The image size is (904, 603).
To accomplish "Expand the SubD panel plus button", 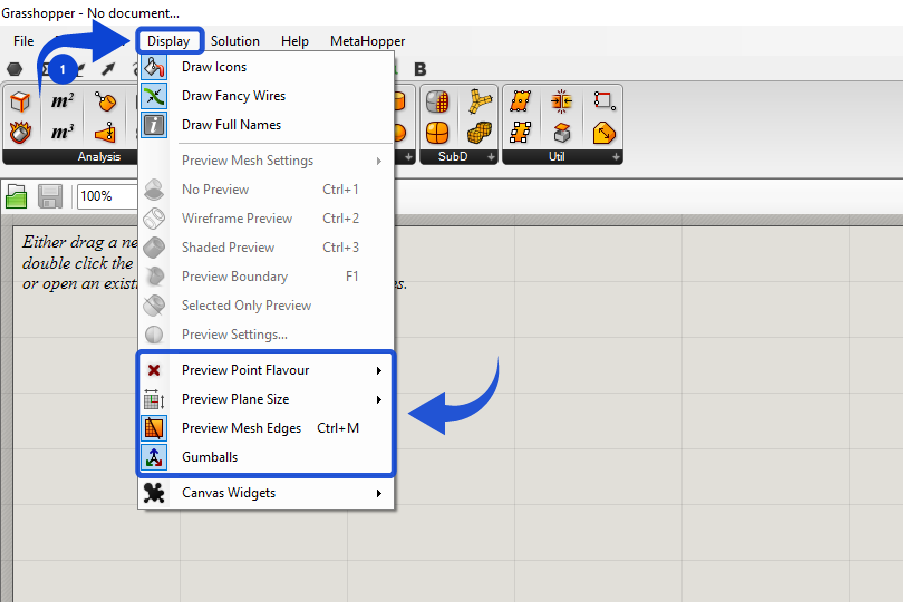I will (491, 157).
